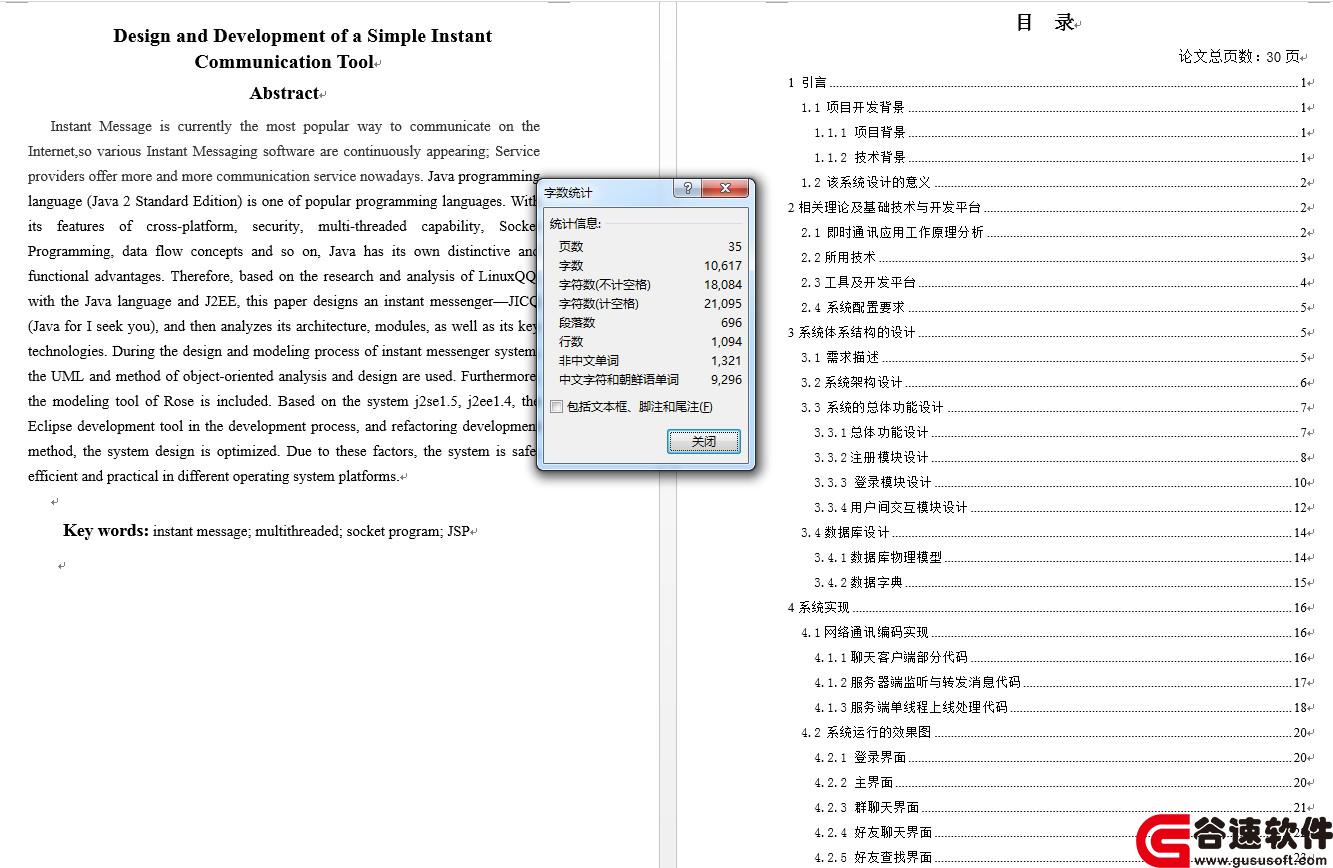Jump to TOC entry '3.1 需求描述'

click(1054, 357)
